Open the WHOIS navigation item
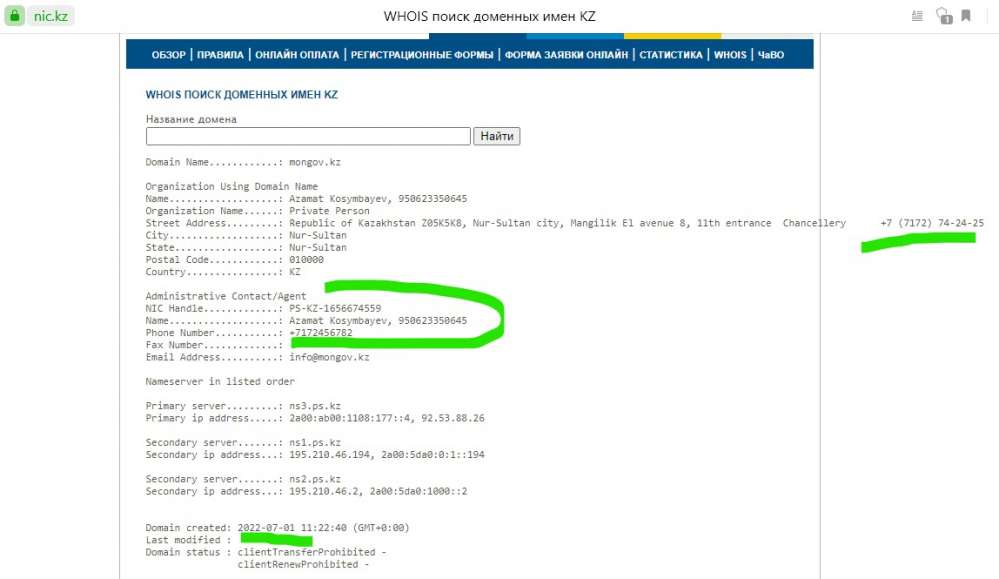This screenshot has height=579, width=999. [x=729, y=55]
